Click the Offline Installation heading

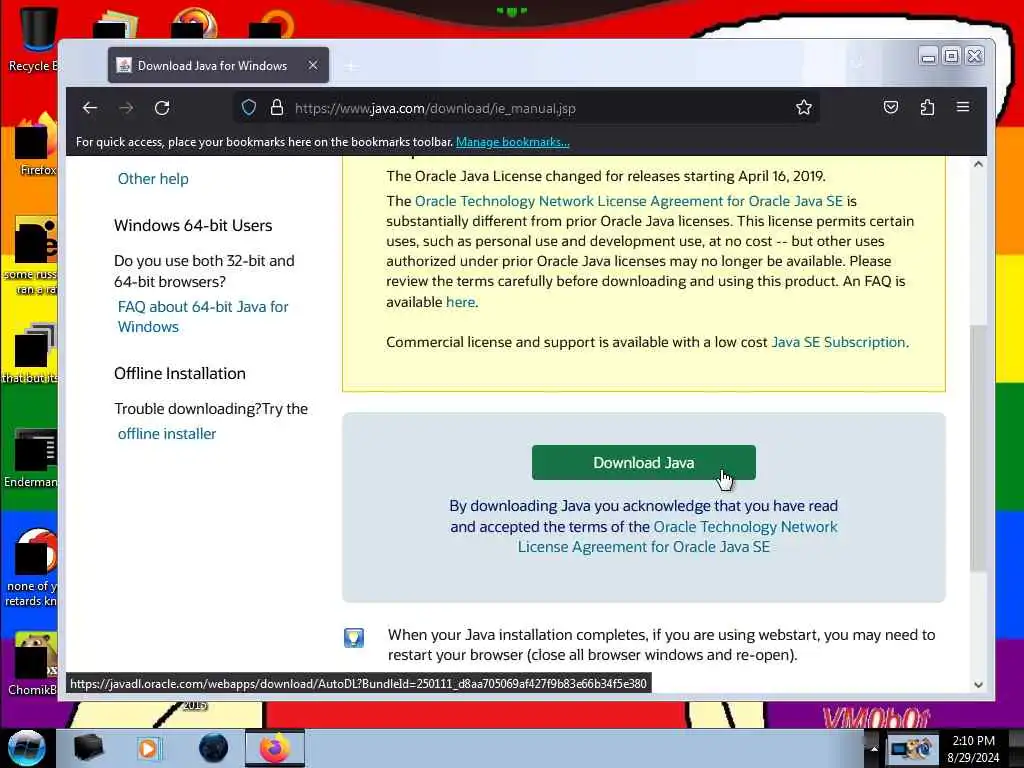point(180,374)
